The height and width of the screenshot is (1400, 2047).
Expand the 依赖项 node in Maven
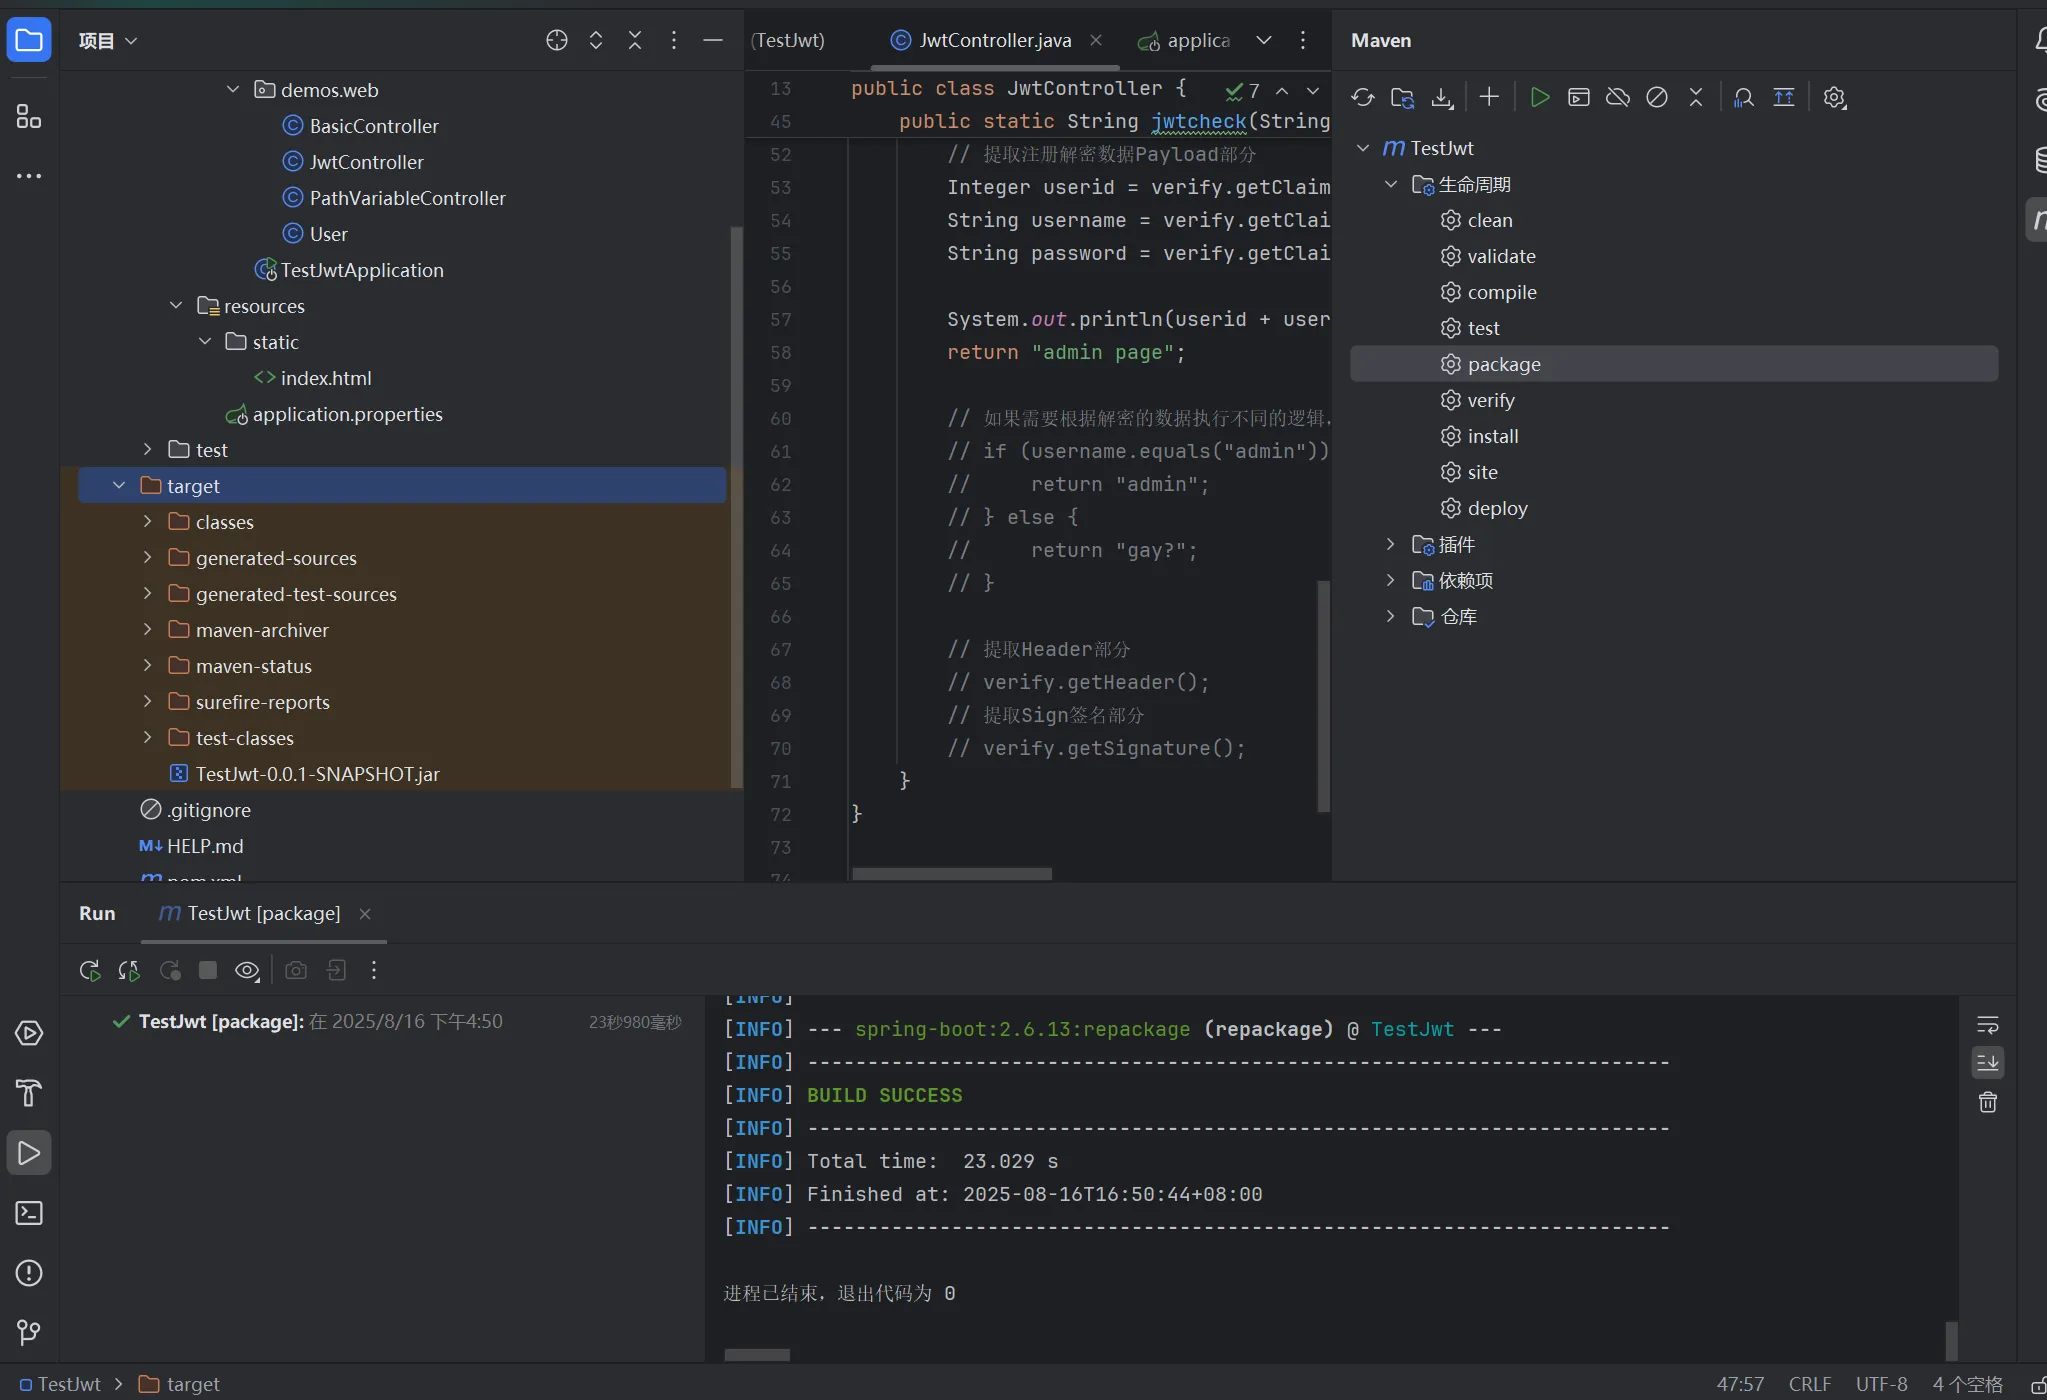click(1390, 580)
